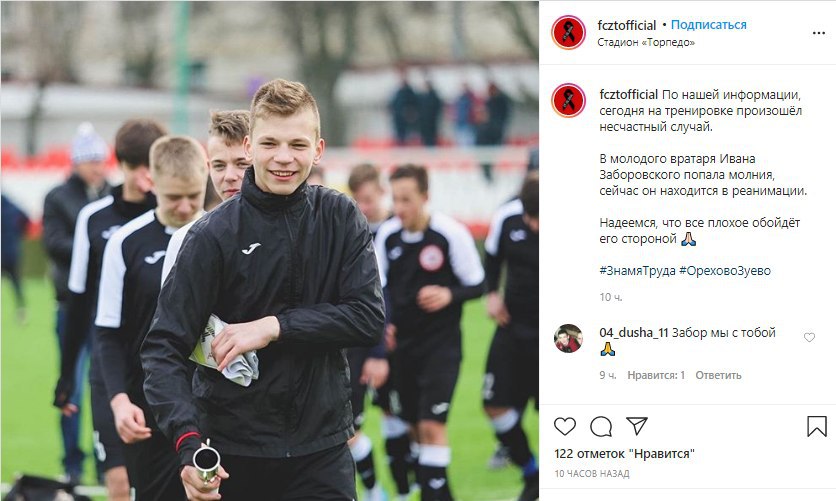
Task: Open the 04_dusha_11 commenter avatar
Action: pos(568,338)
